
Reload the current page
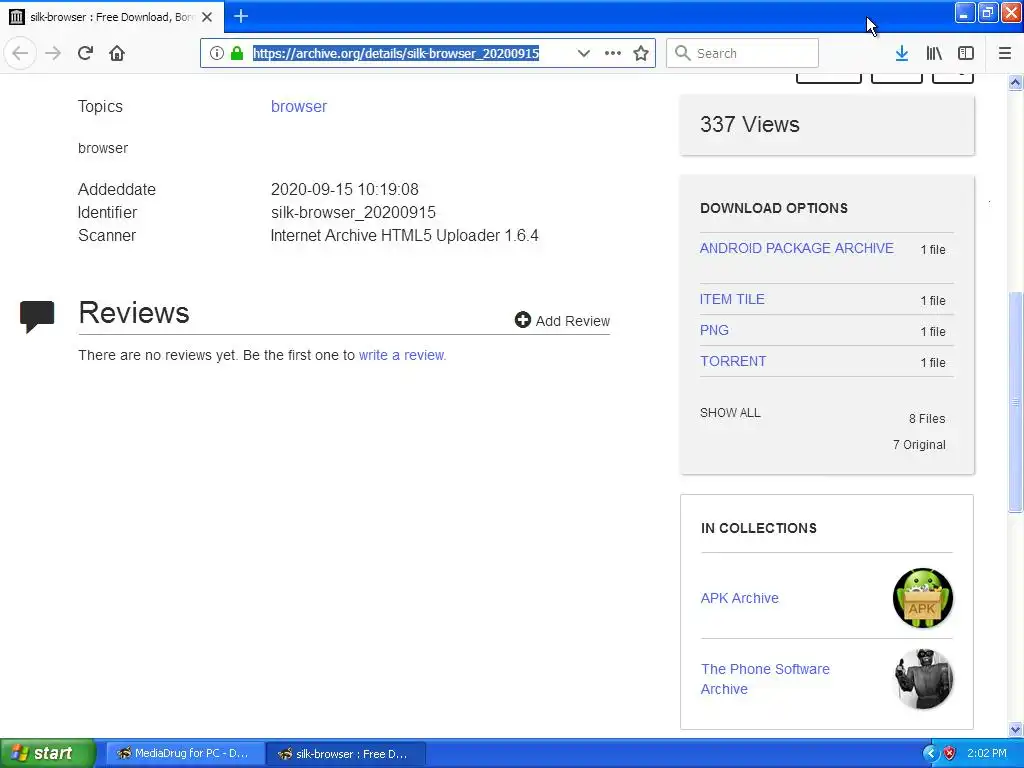click(85, 53)
